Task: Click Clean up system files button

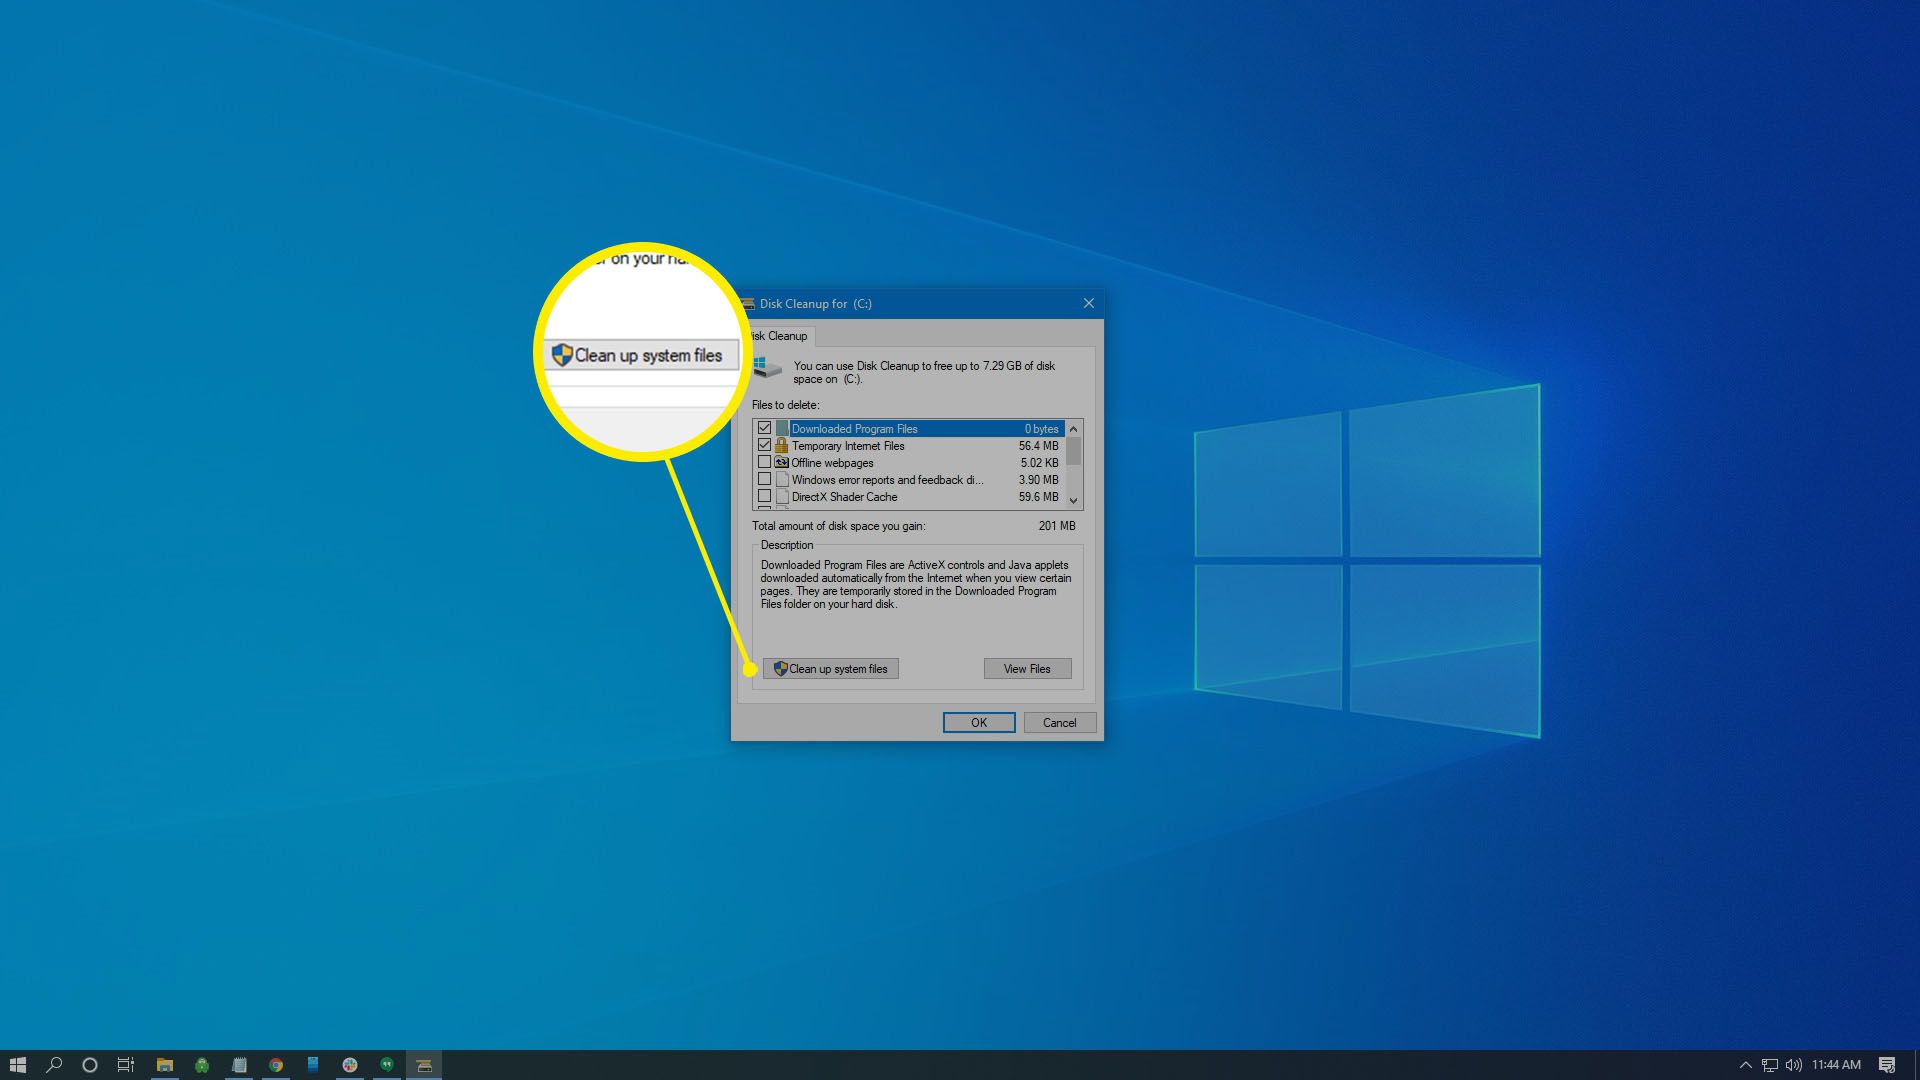Action: point(830,669)
